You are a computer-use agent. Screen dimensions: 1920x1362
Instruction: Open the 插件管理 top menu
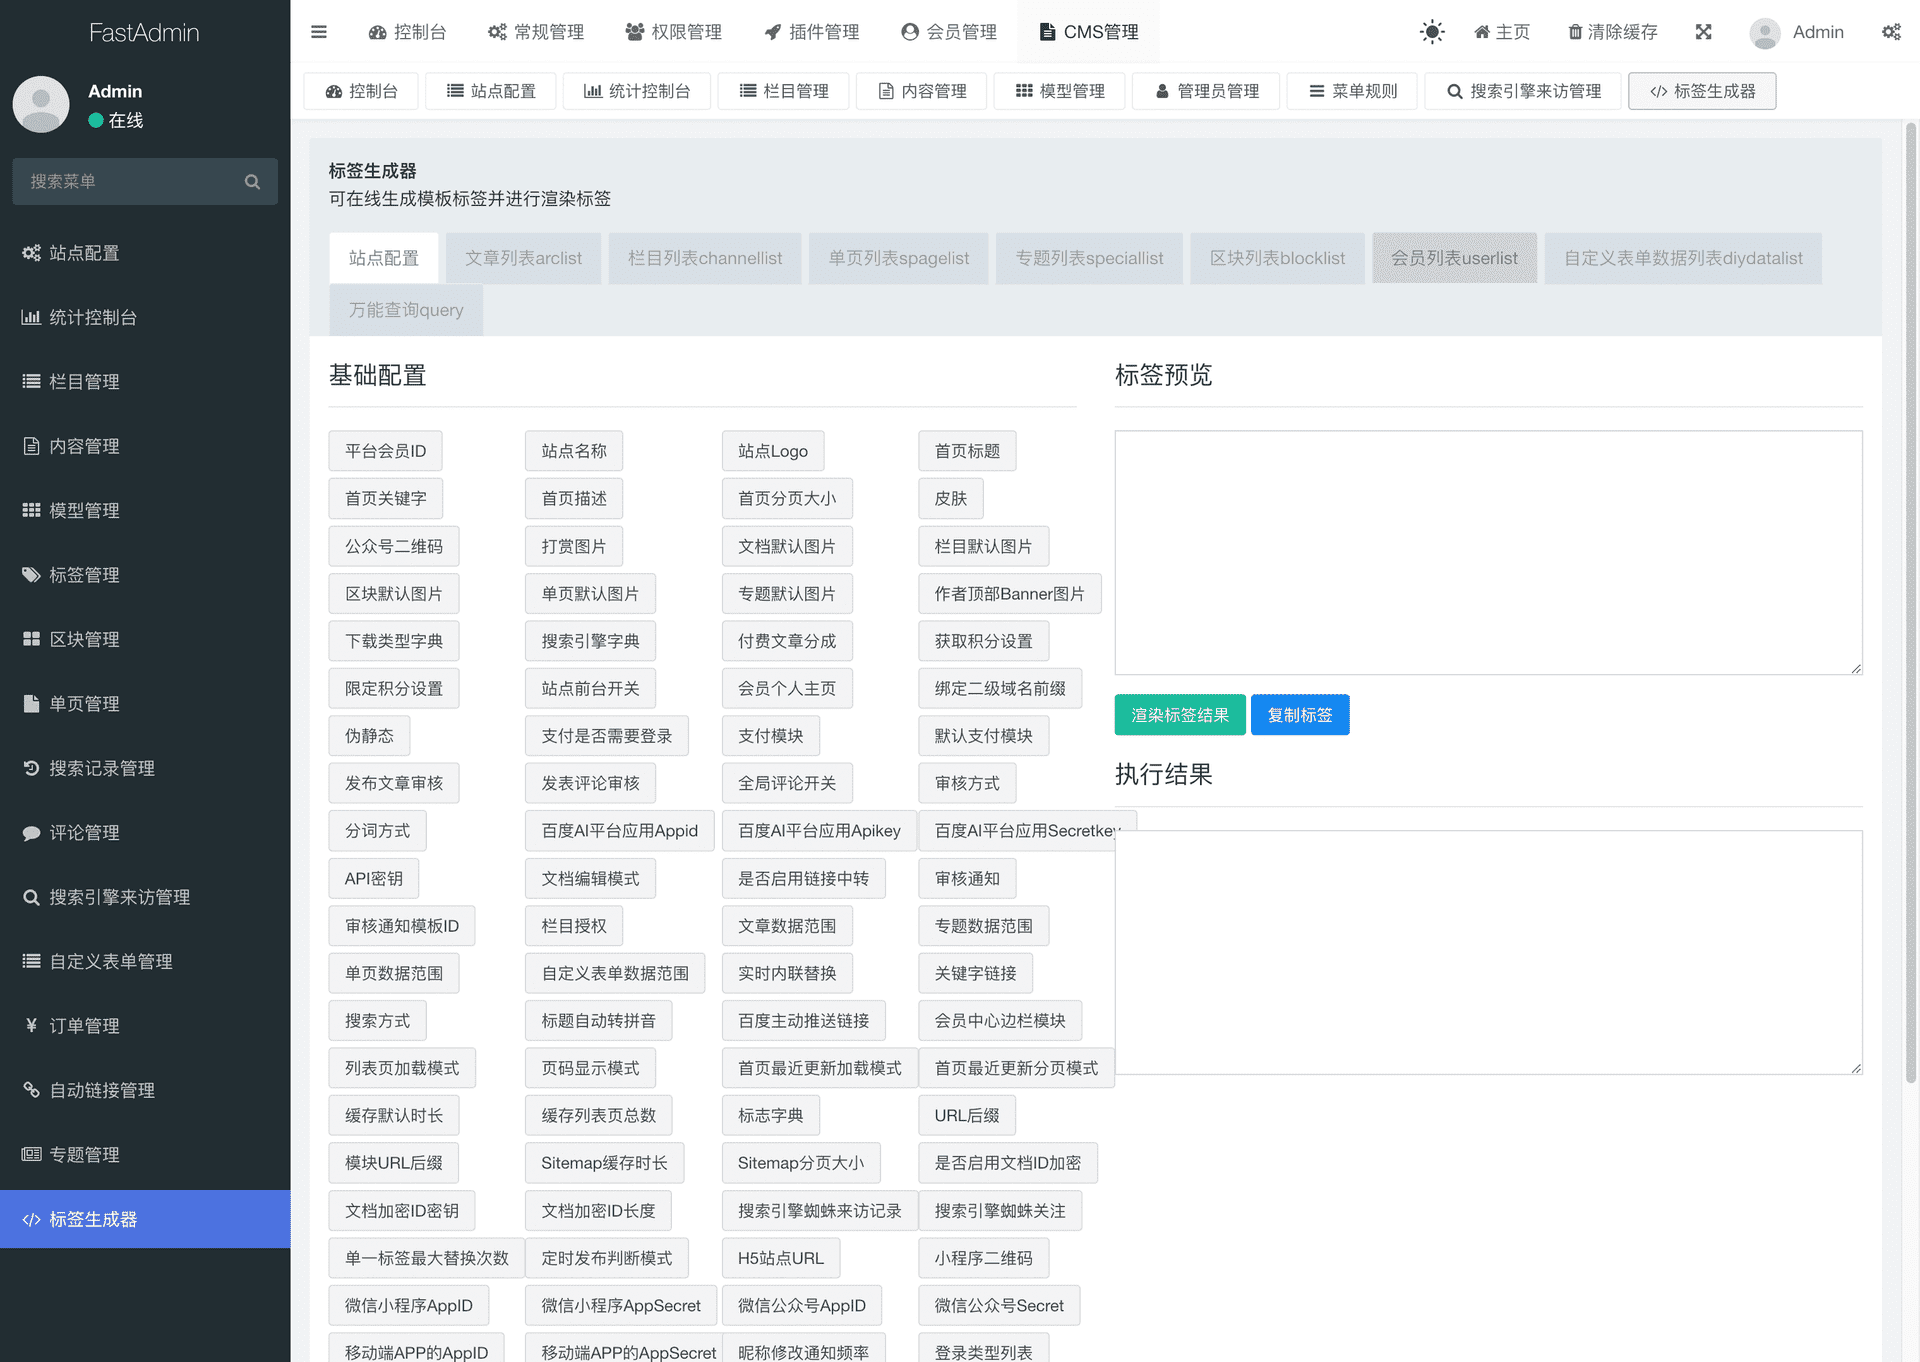pos(811,32)
